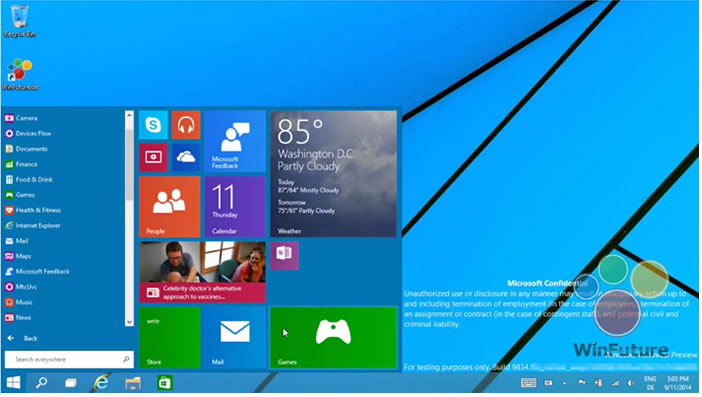Open the touch keyboard tray icon

coord(528,383)
